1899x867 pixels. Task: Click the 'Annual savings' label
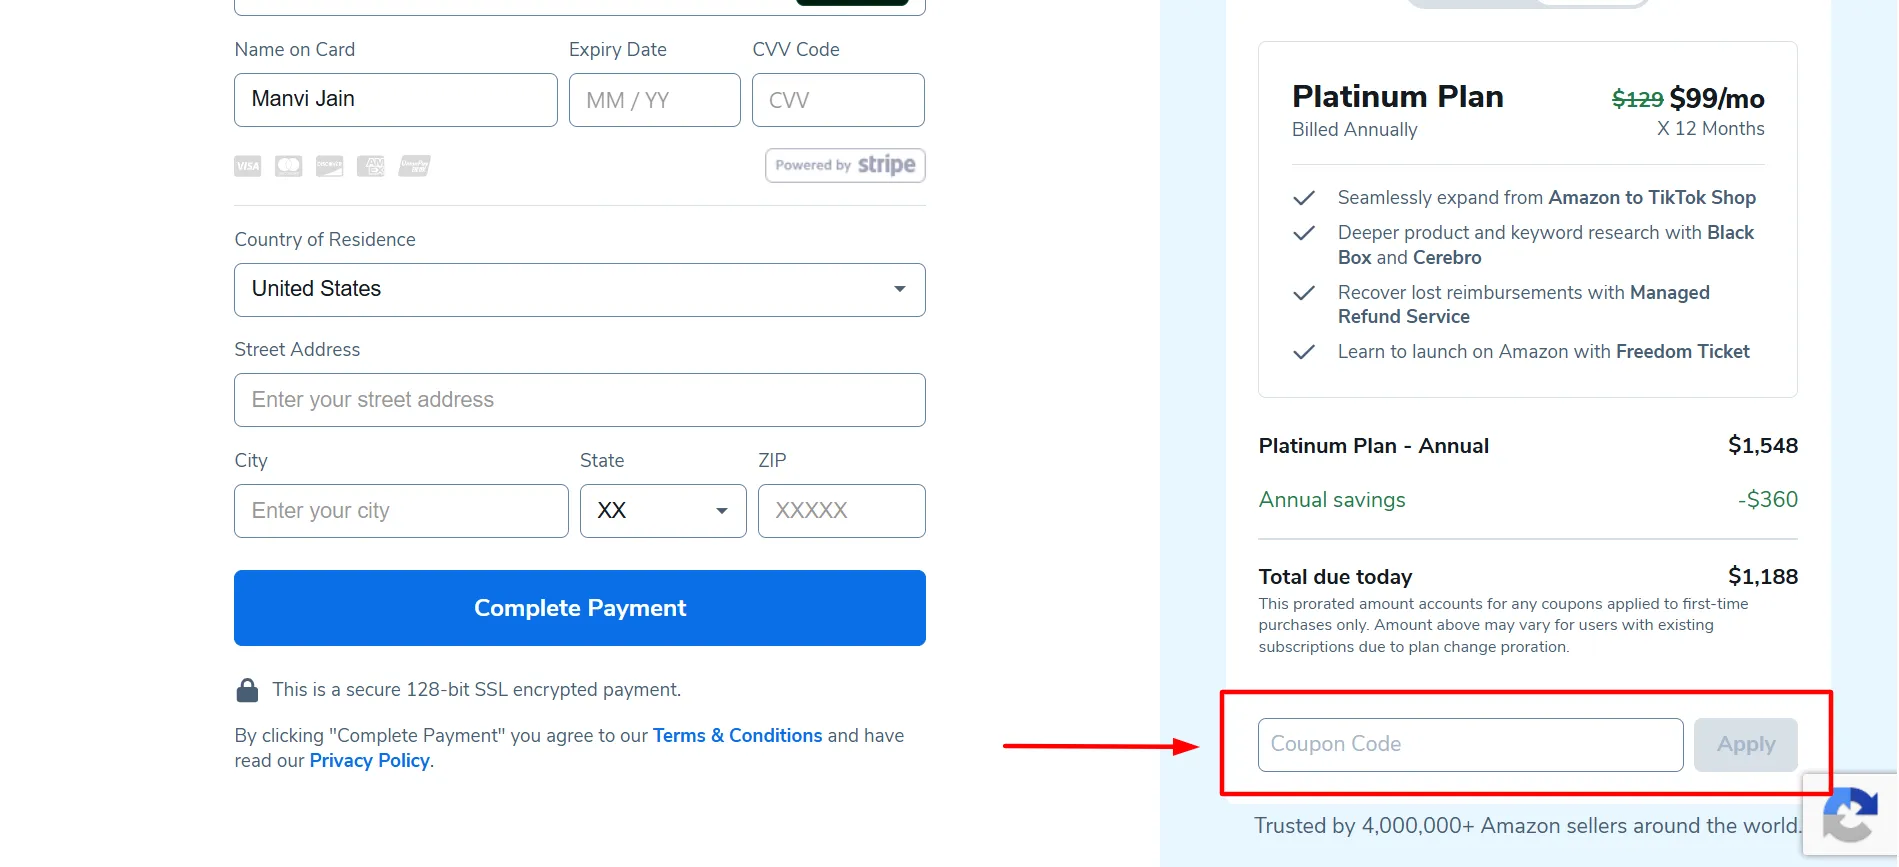coord(1332,500)
